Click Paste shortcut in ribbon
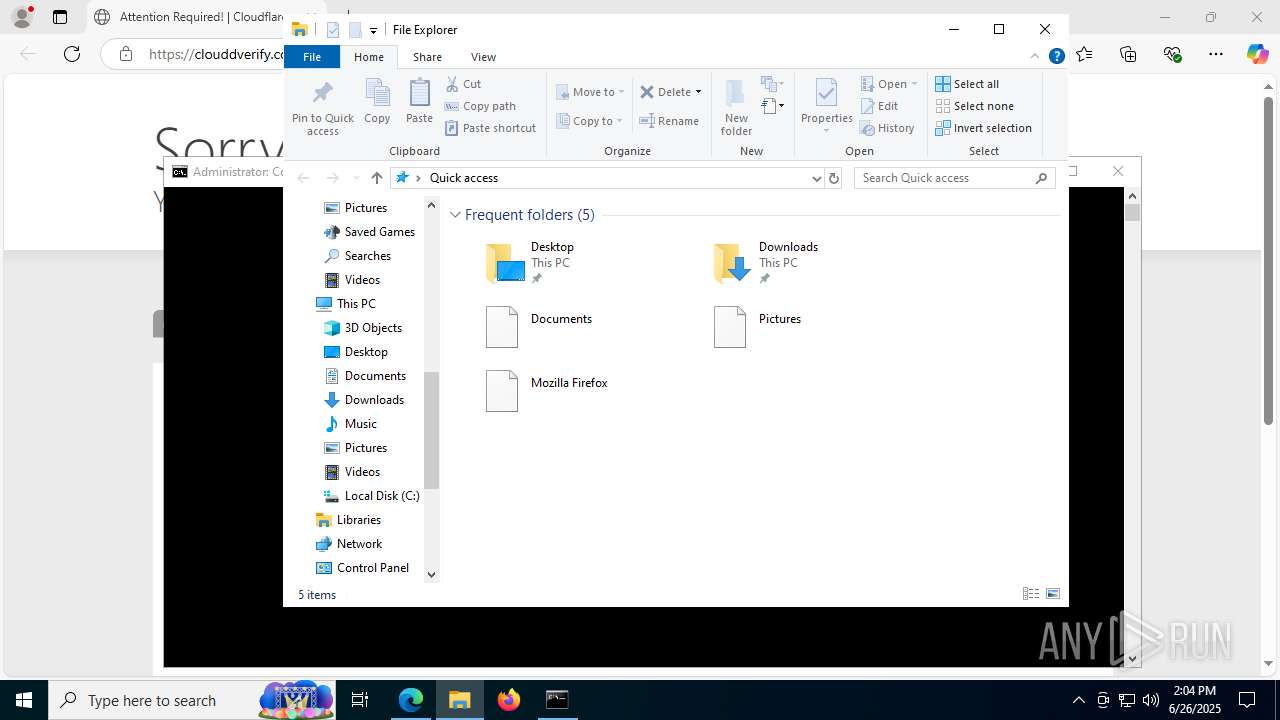 click(x=490, y=128)
